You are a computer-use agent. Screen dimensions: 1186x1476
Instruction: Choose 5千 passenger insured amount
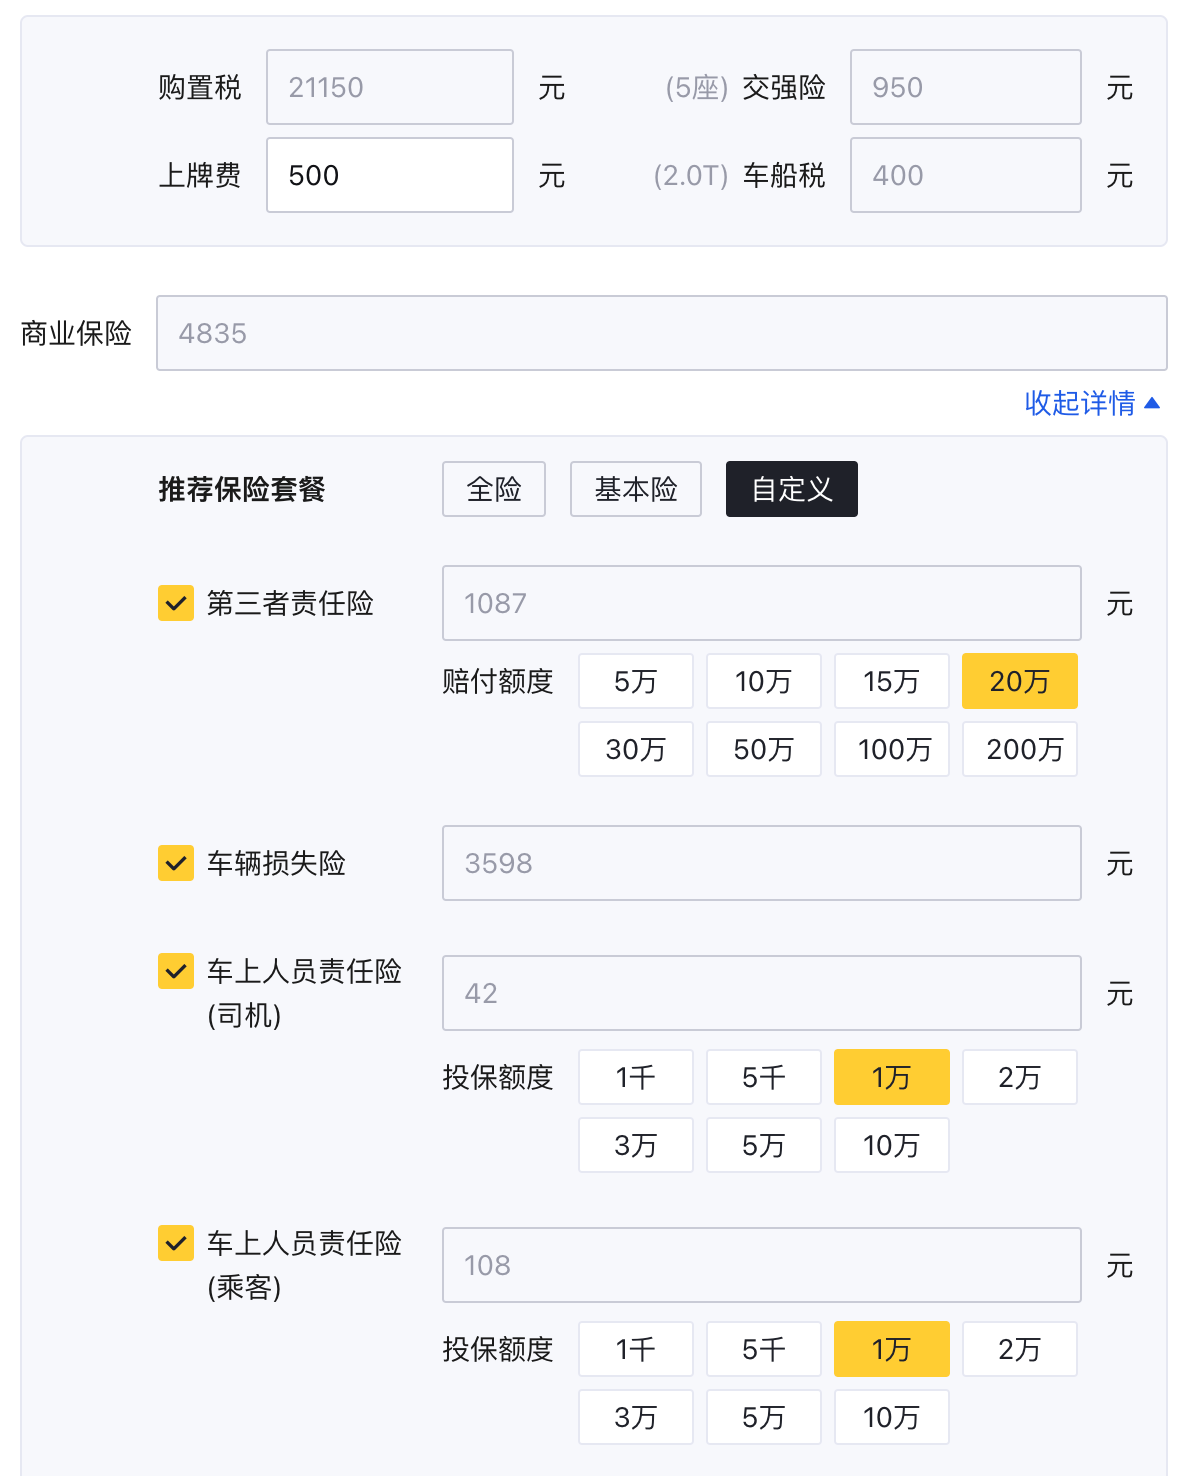tap(763, 1349)
